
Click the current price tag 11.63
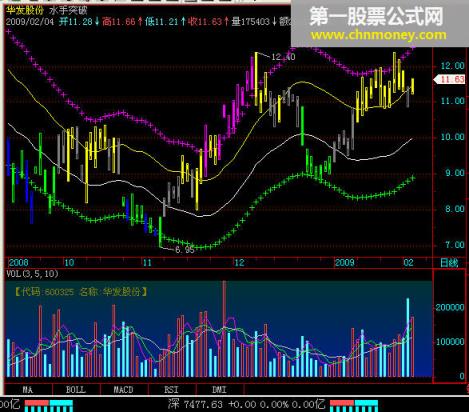click(x=450, y=80)
